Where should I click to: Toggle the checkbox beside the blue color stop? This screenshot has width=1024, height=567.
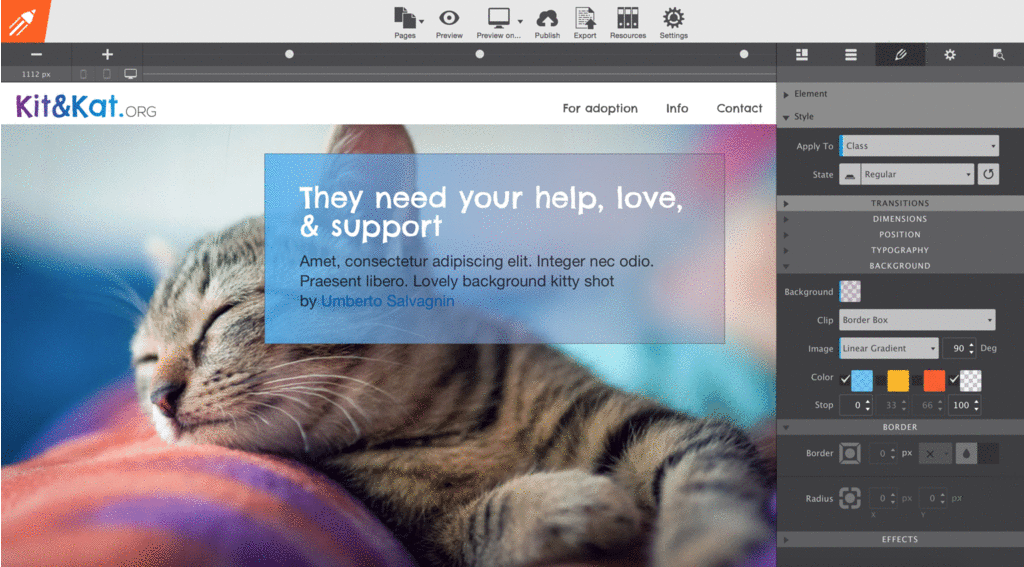(x=845, y=379)
